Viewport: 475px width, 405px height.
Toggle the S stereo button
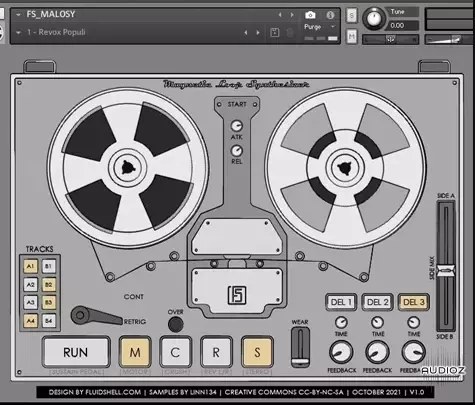click(x=257, y=352)
